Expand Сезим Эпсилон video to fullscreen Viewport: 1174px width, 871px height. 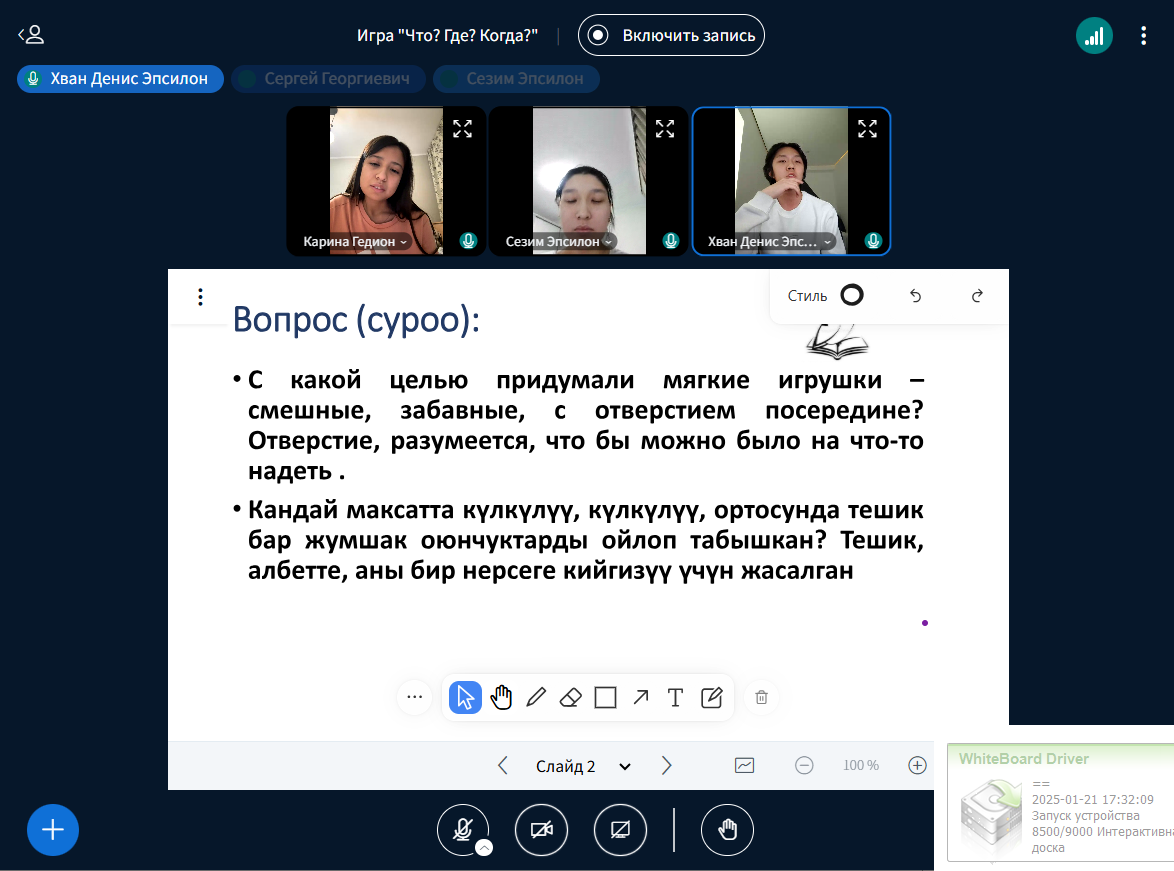(x=665, y=128)
